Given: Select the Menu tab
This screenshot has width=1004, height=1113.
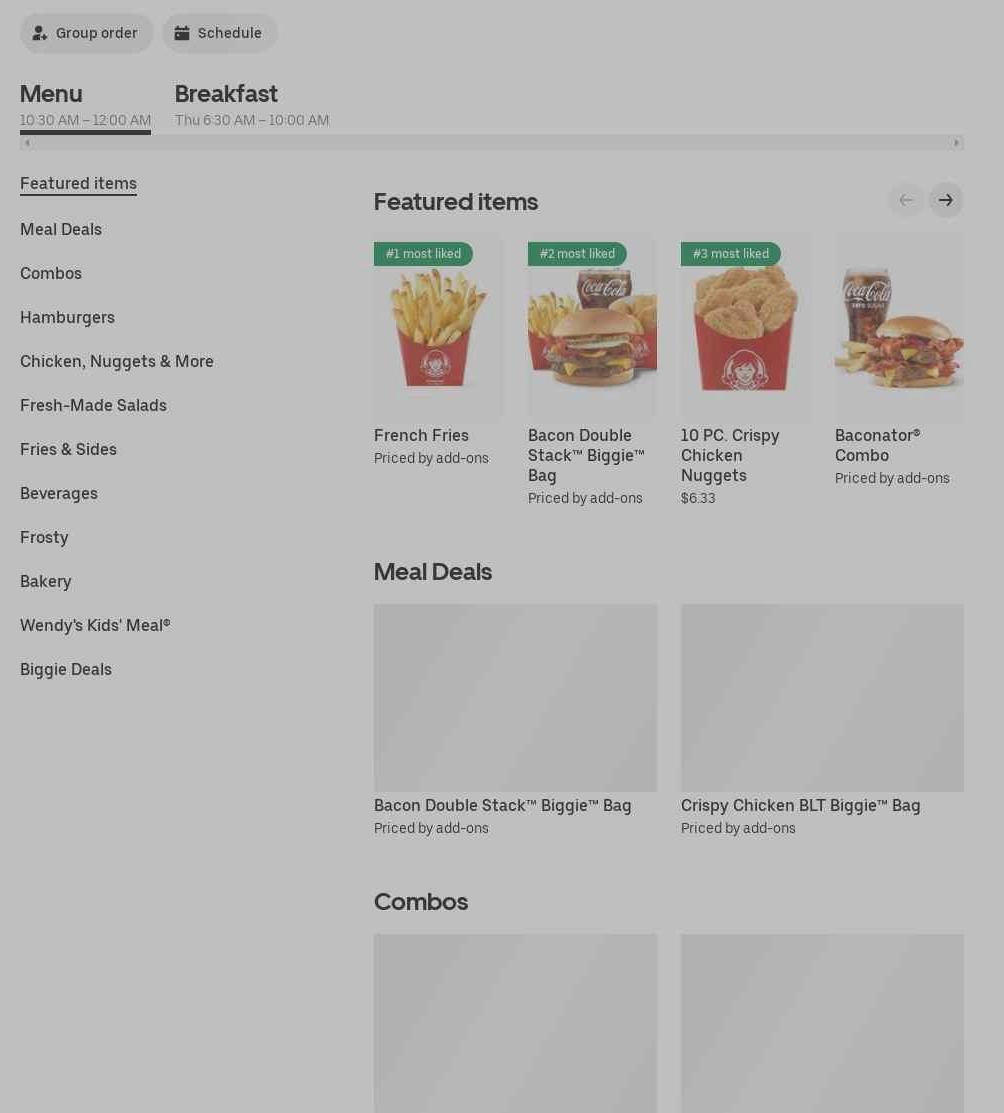Looking at the screenshot, I should [85, 105].
